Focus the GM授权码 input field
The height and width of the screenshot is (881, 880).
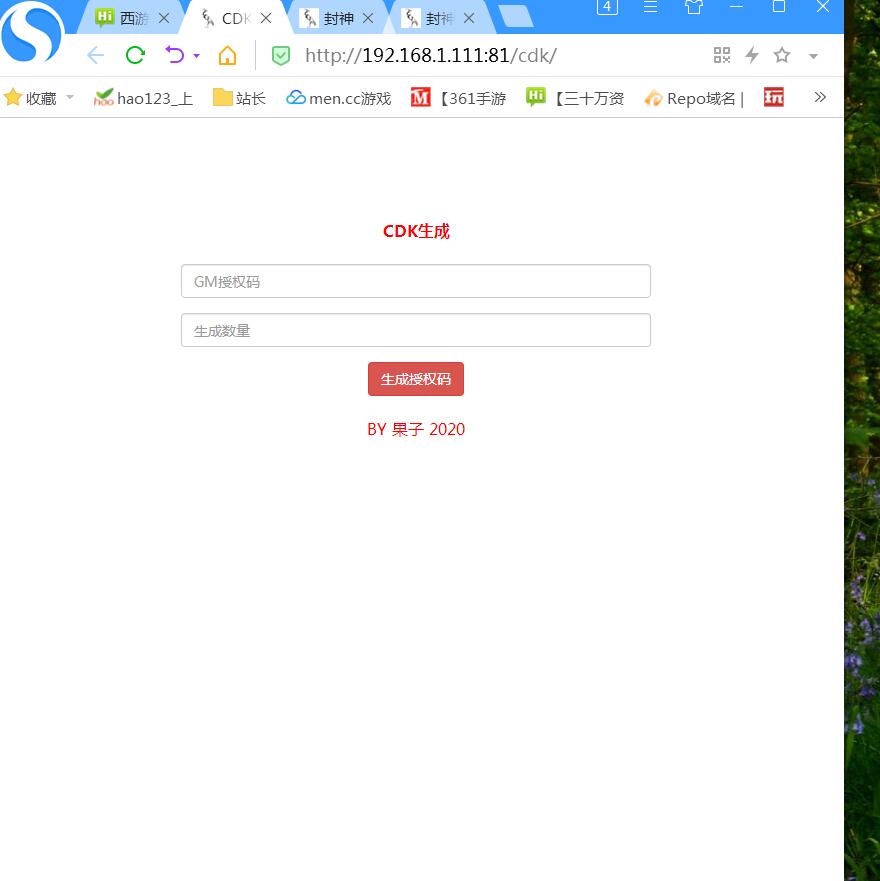[416, 281]
